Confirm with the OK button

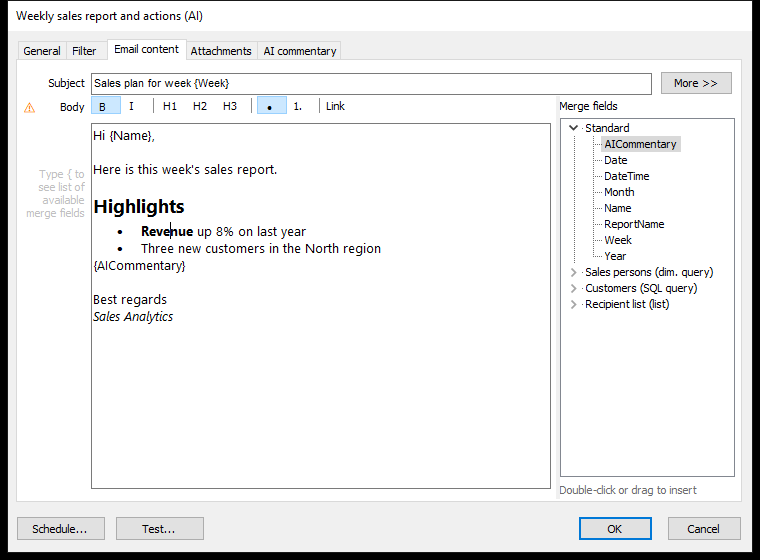(615, 528)
